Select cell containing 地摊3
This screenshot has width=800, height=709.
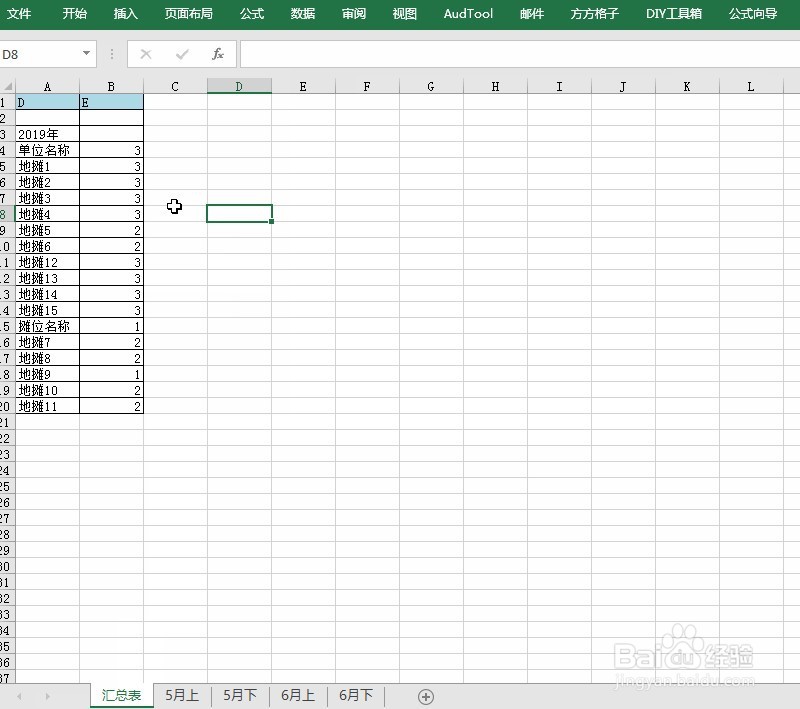click(47, 198)
